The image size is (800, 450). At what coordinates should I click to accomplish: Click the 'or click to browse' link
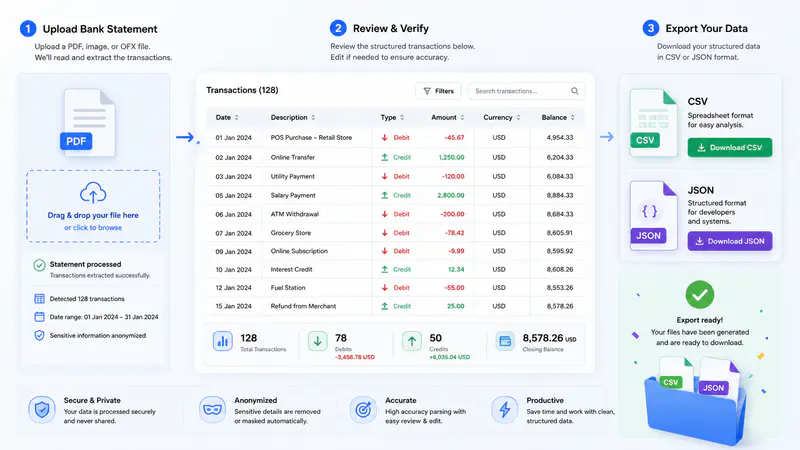click(x=93, y=228)
